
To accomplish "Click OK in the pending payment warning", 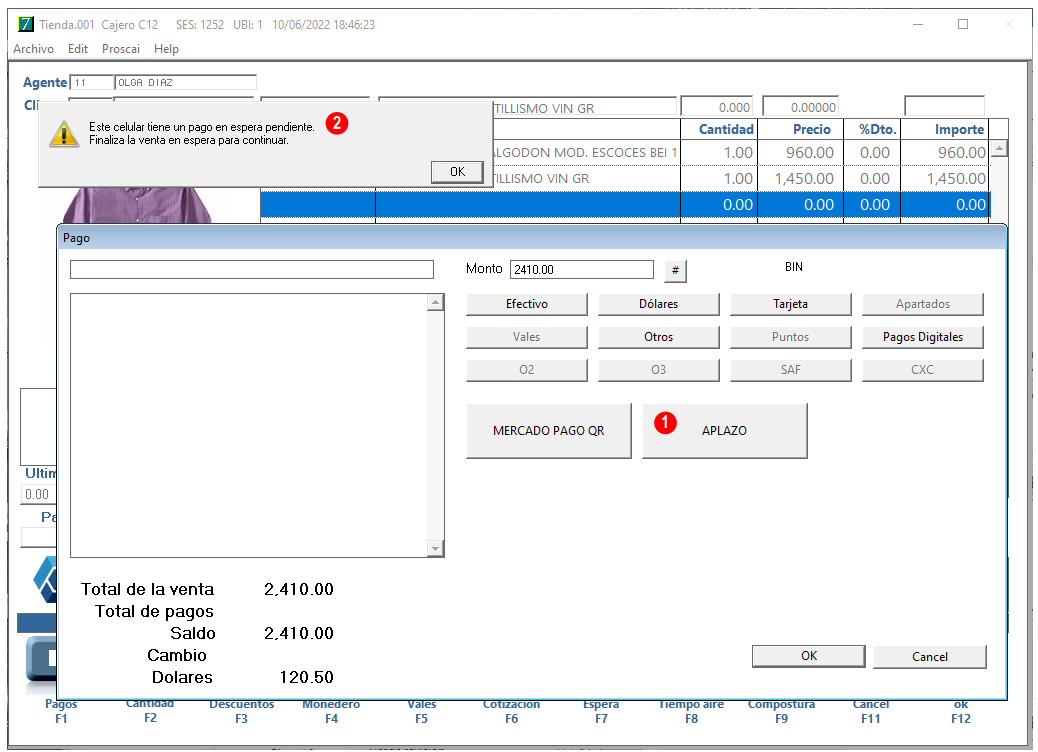I will pyautogui.click(x=457, y=172).
